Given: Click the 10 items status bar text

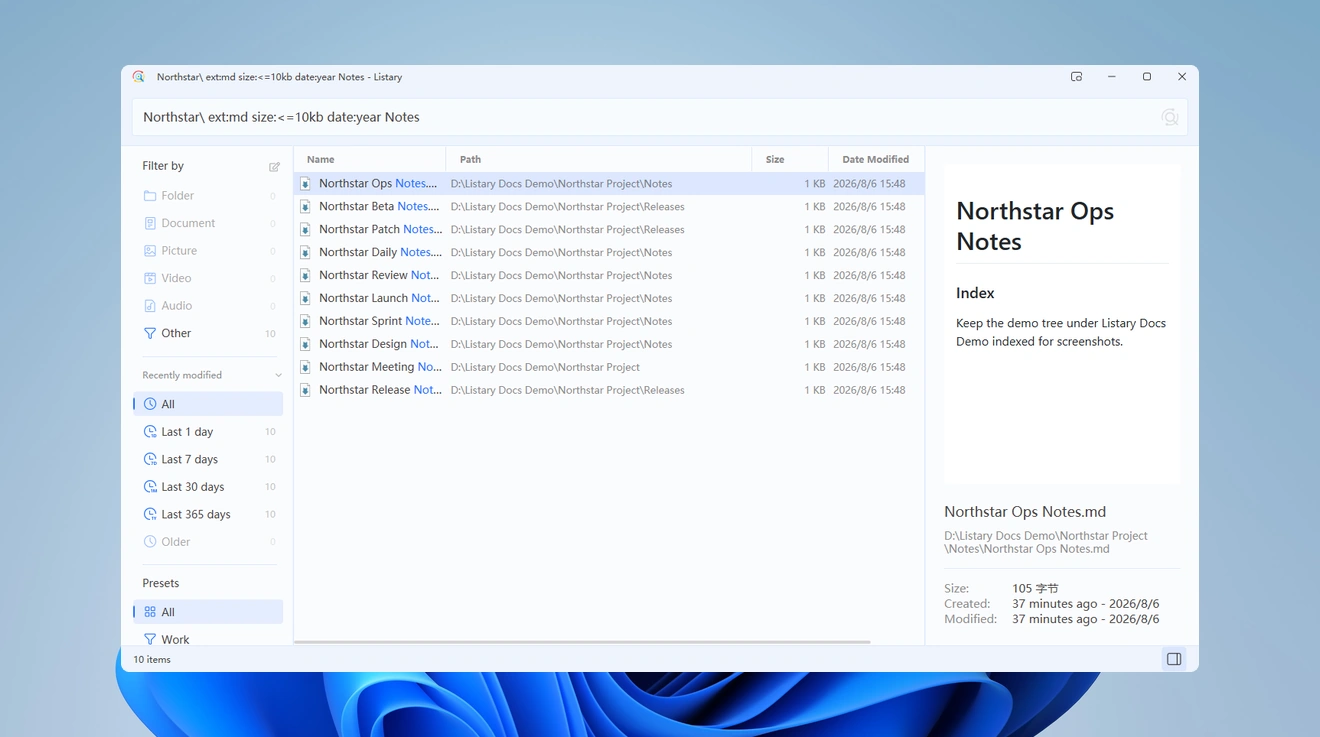Looking at the screenshot, I should point(152,660).
